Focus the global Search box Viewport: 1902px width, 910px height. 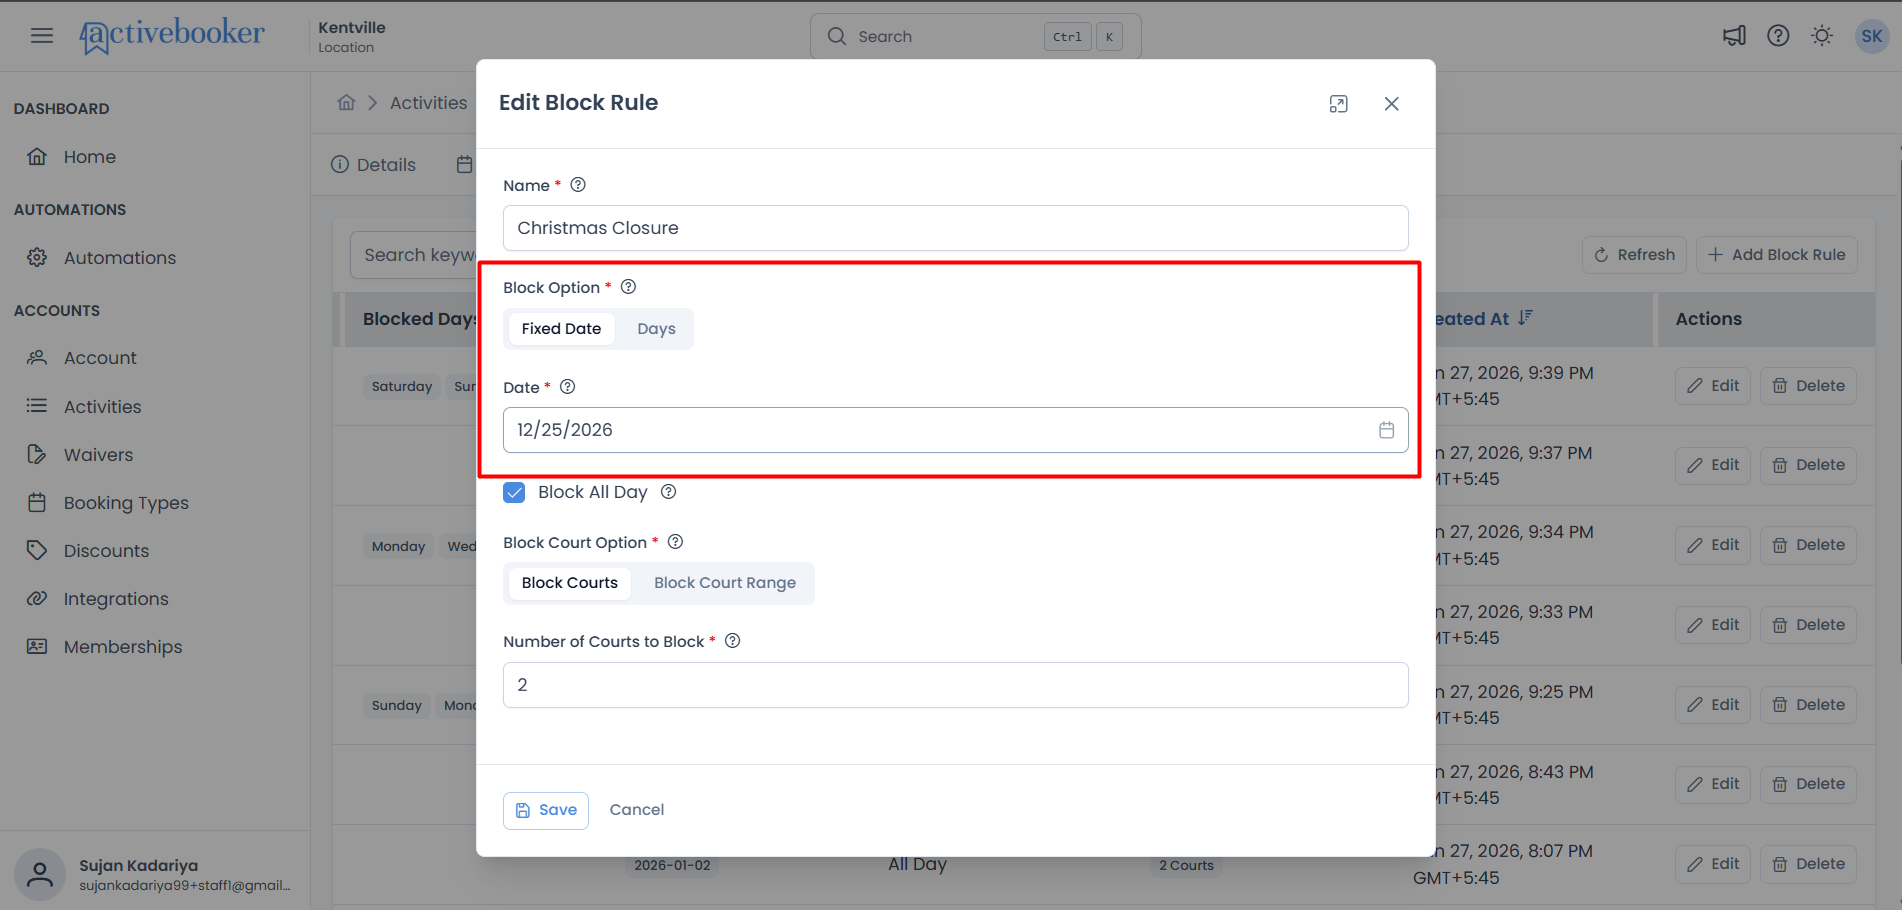tap(975, 36)
